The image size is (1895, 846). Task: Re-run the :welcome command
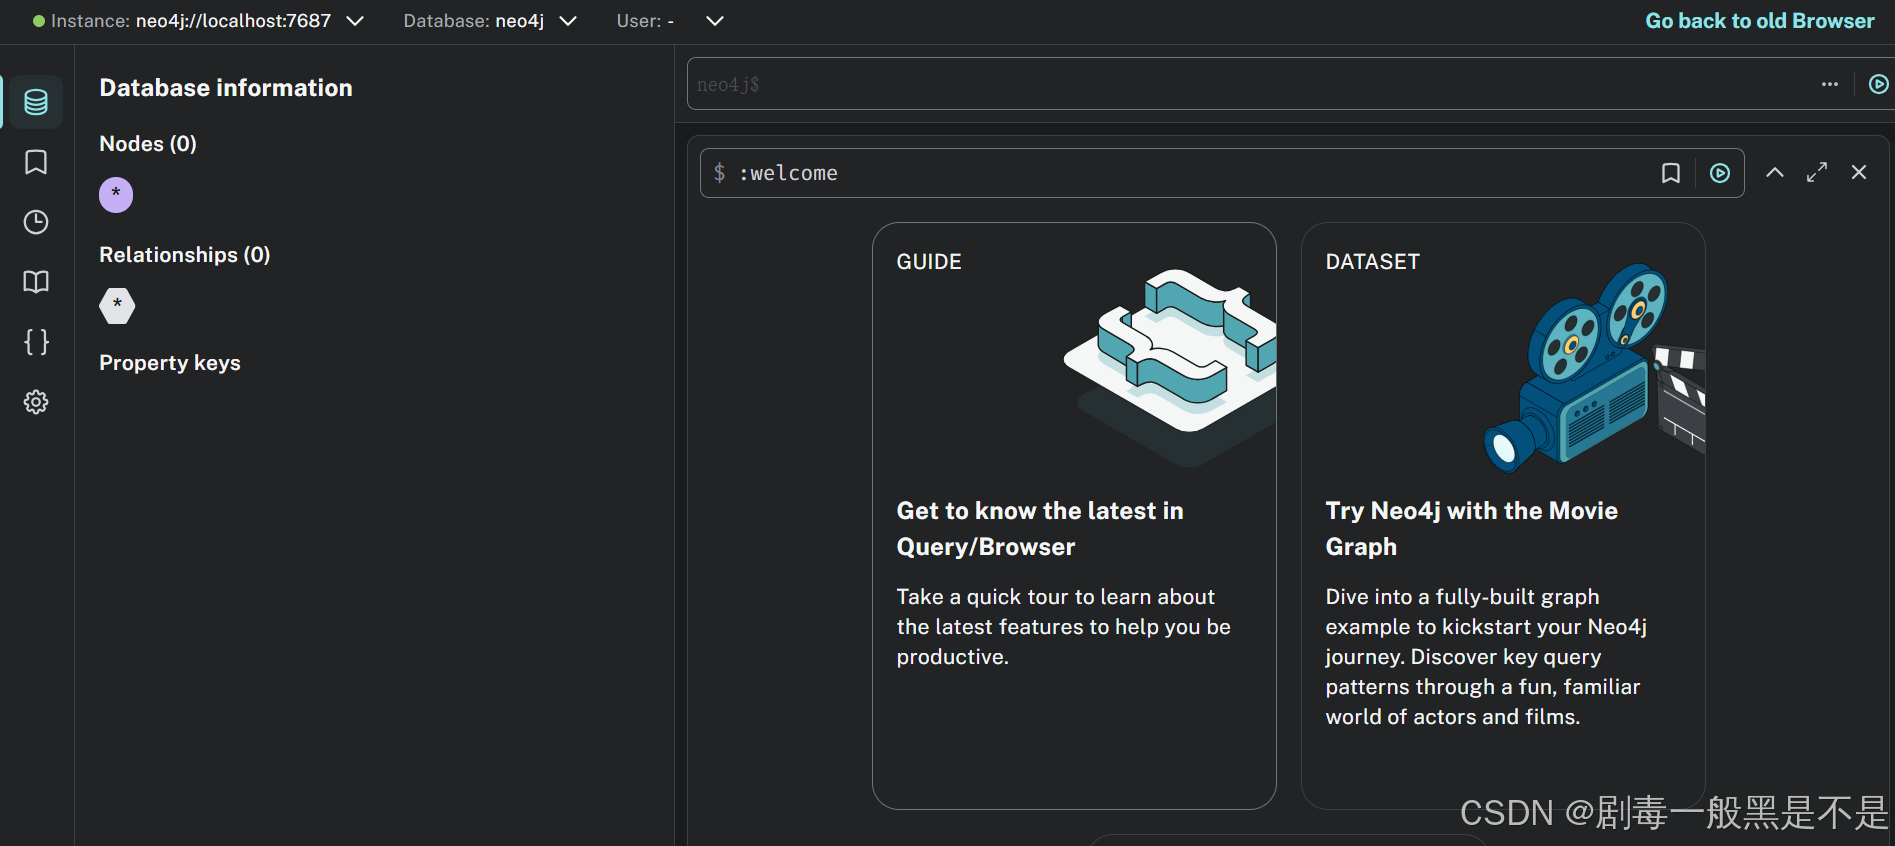click(1720, 173)
